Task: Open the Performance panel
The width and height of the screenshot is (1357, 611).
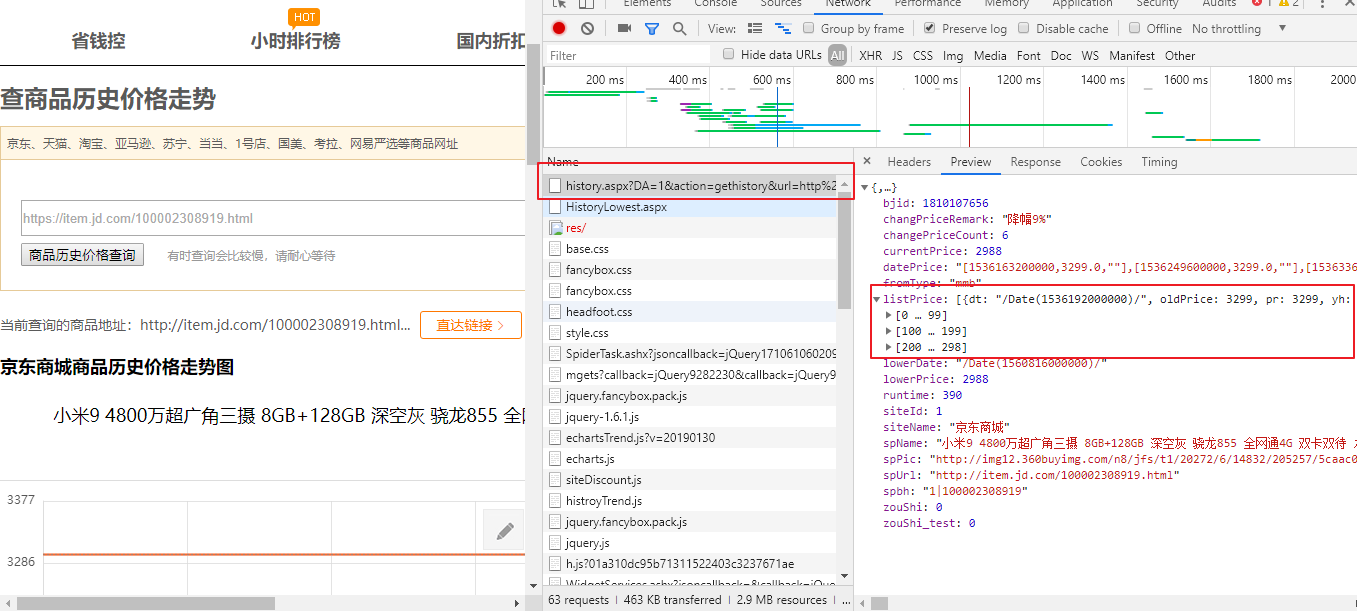Action: [x=928, y=4]
